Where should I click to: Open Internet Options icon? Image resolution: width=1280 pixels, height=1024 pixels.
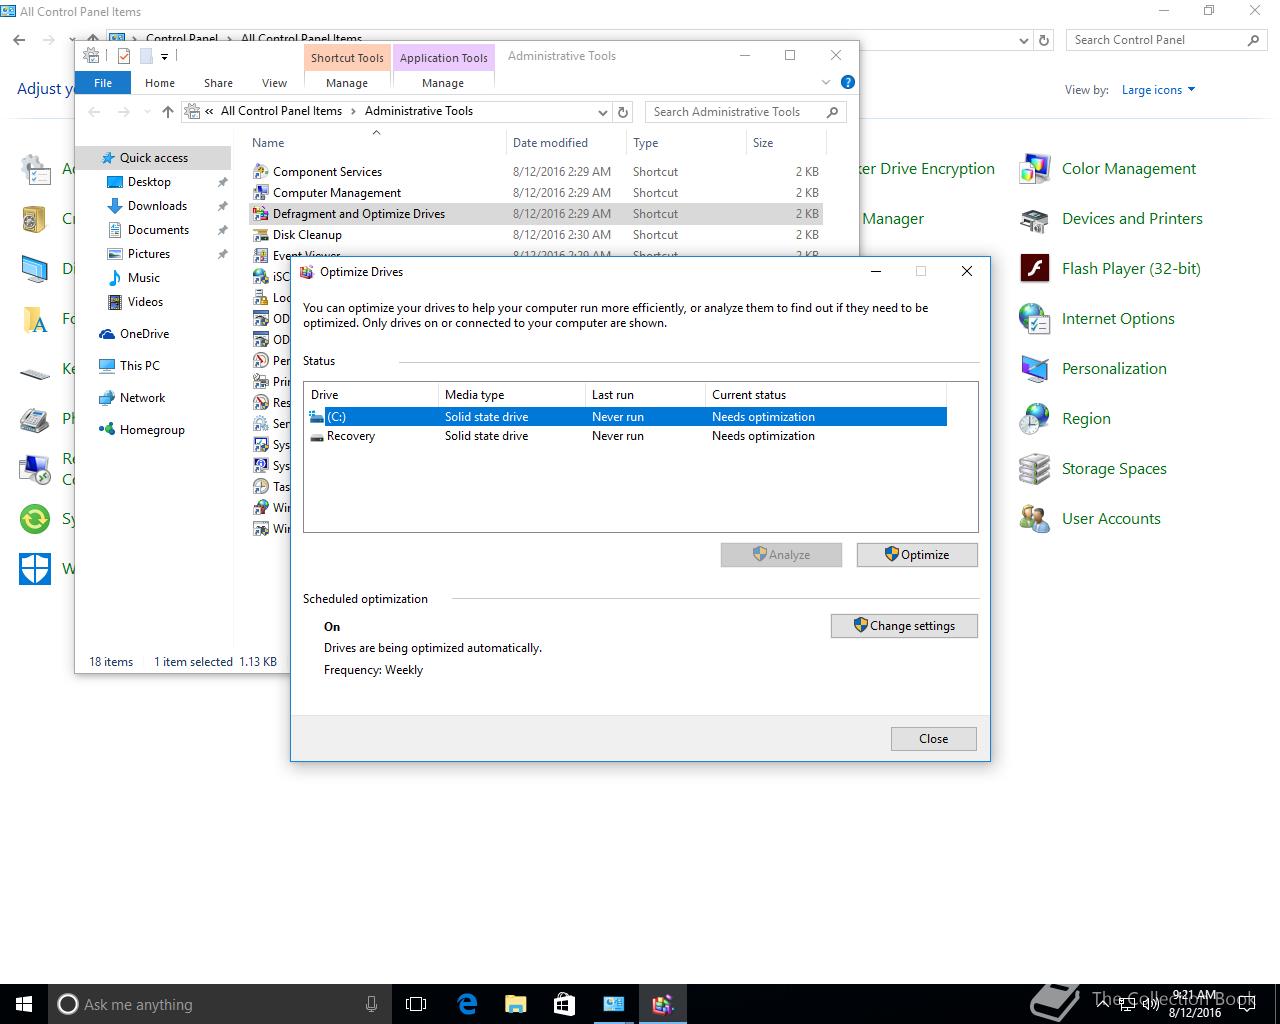point(1034,319)
